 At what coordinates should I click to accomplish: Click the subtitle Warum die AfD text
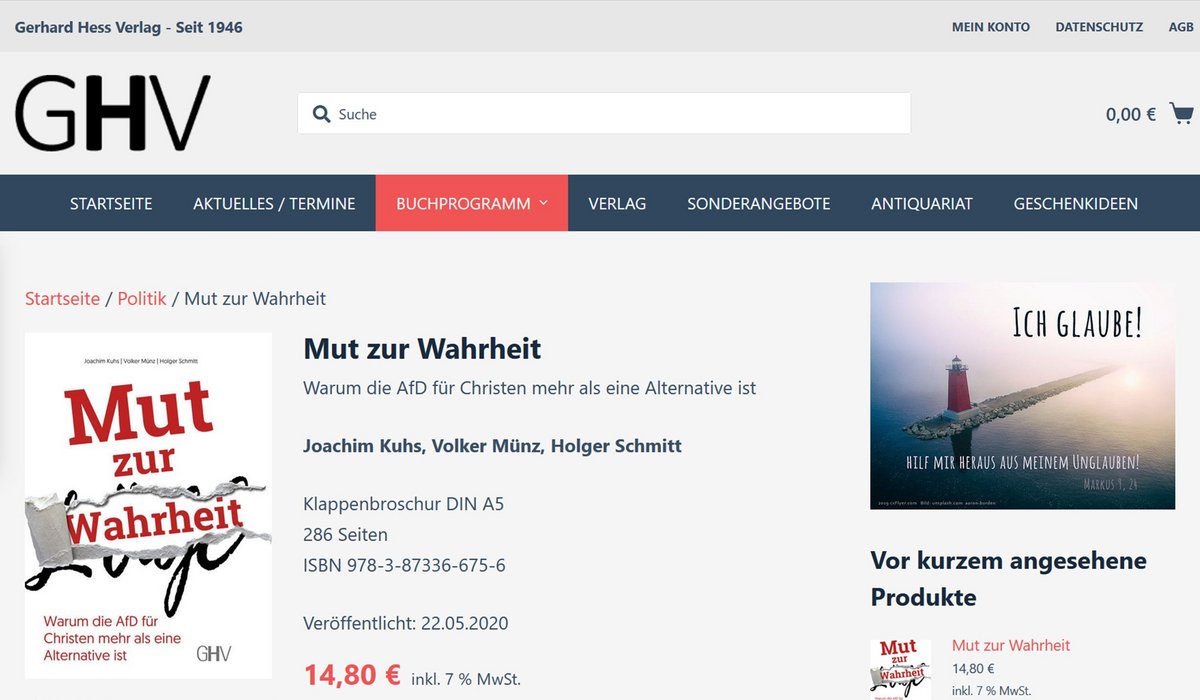(529, 387)
